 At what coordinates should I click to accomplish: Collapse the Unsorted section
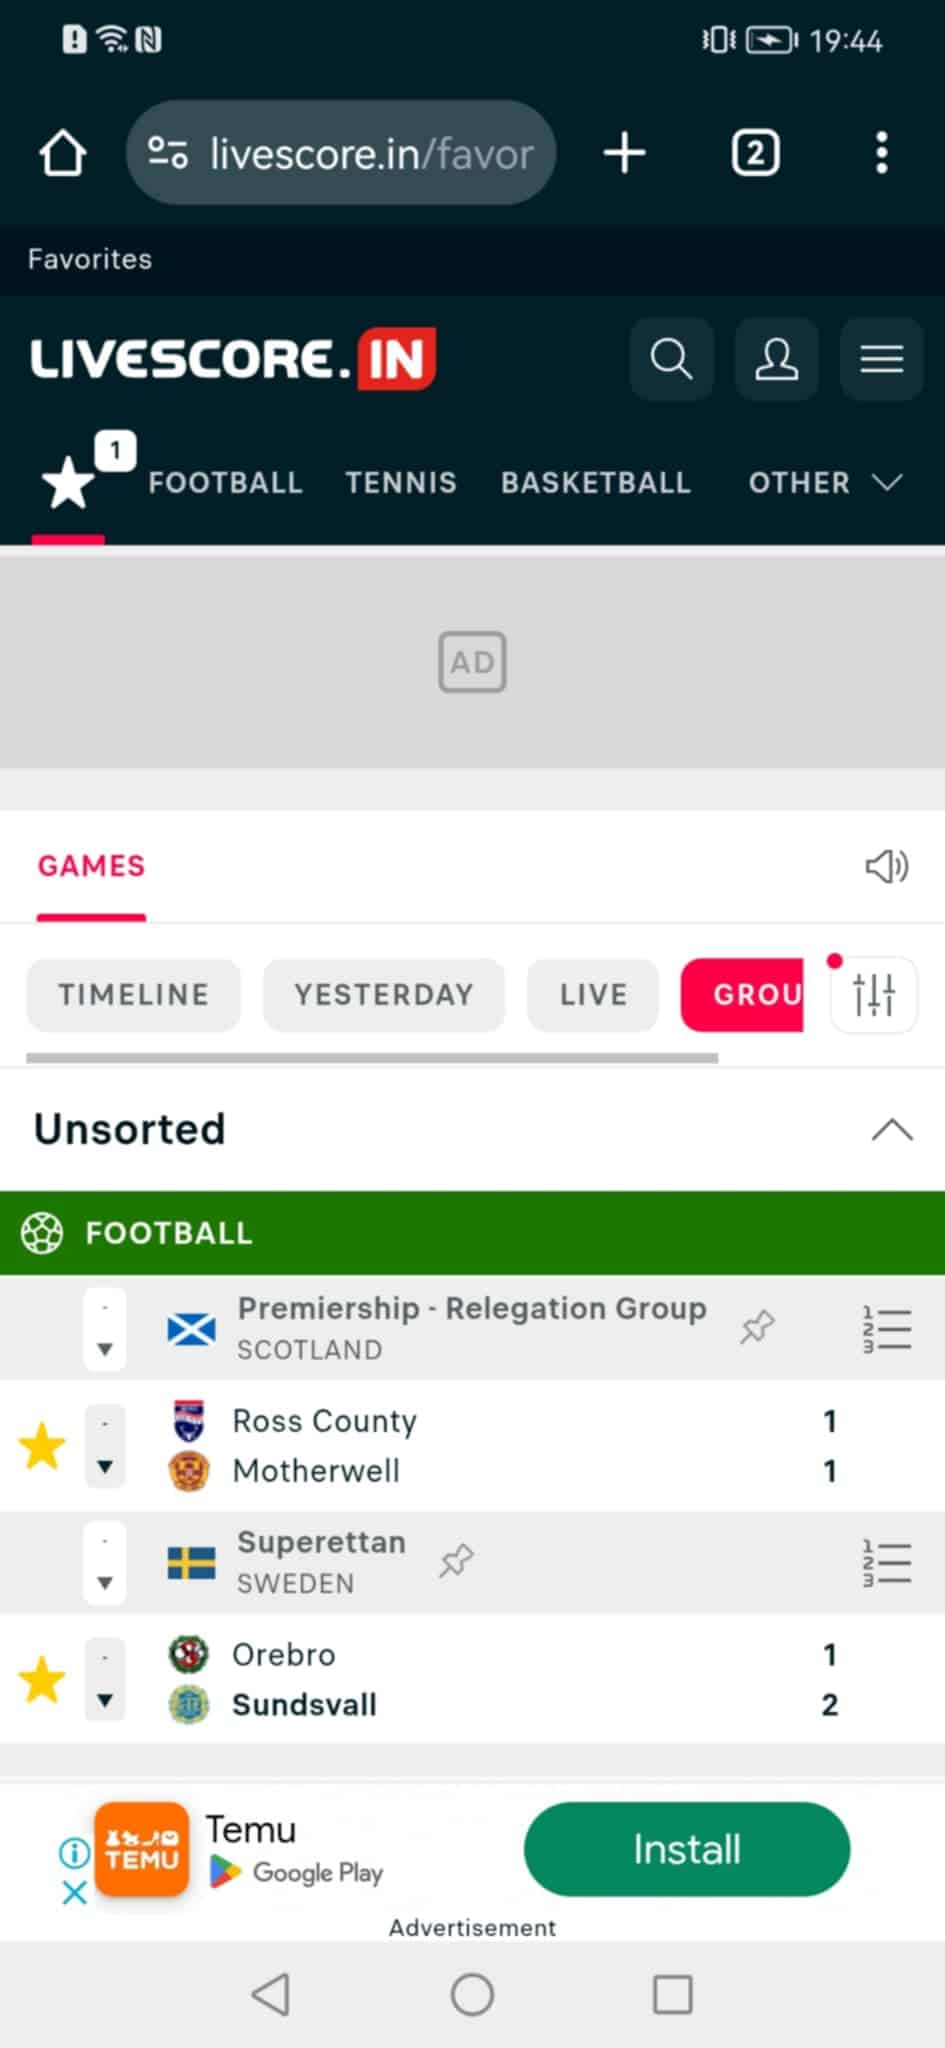tap(891, 1130)
